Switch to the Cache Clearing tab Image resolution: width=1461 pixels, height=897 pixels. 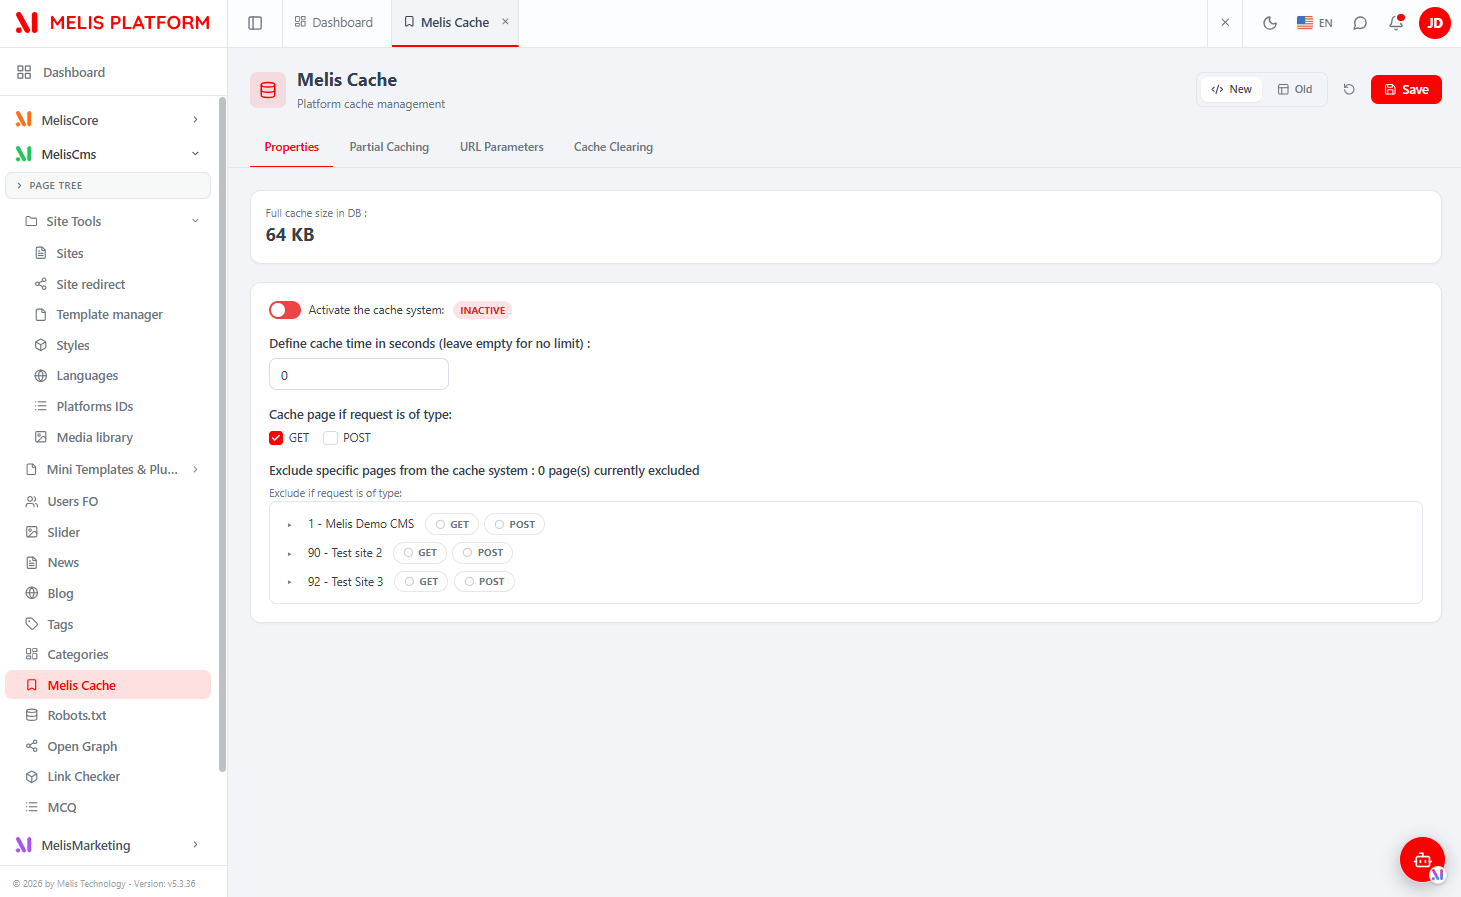[x=613, y=147]
